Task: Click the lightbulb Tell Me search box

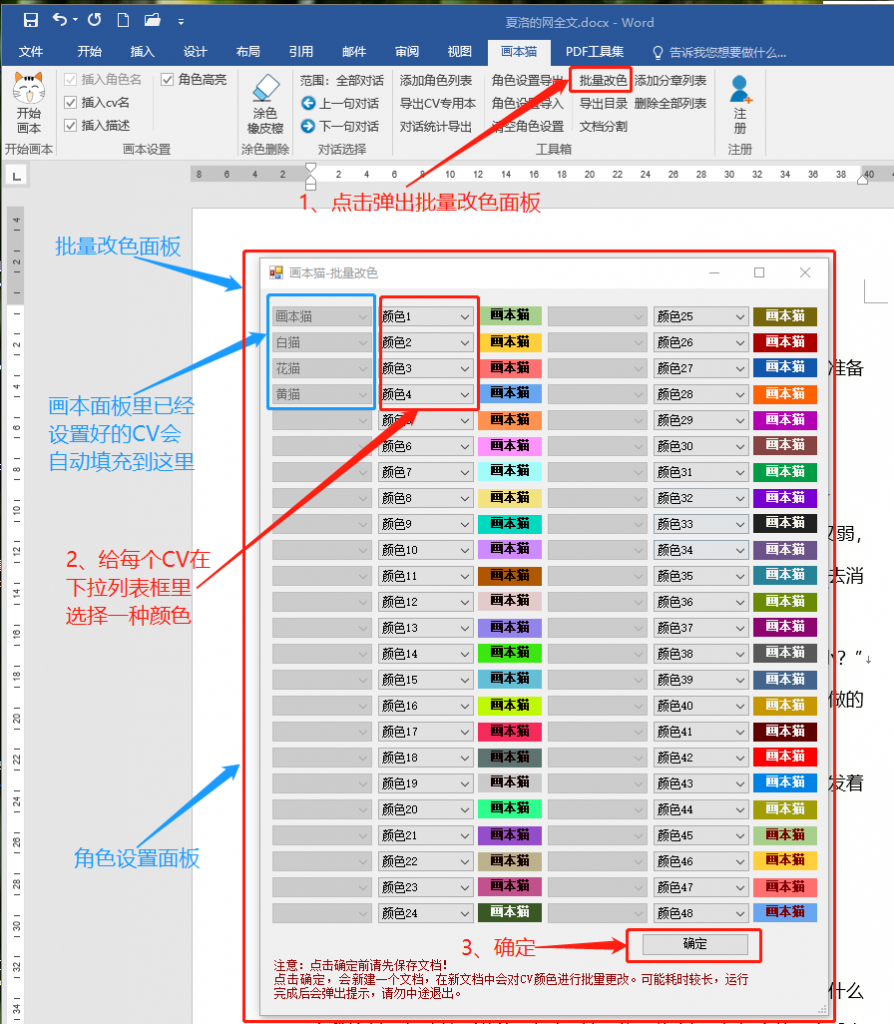Action: (x=719, y=52)
